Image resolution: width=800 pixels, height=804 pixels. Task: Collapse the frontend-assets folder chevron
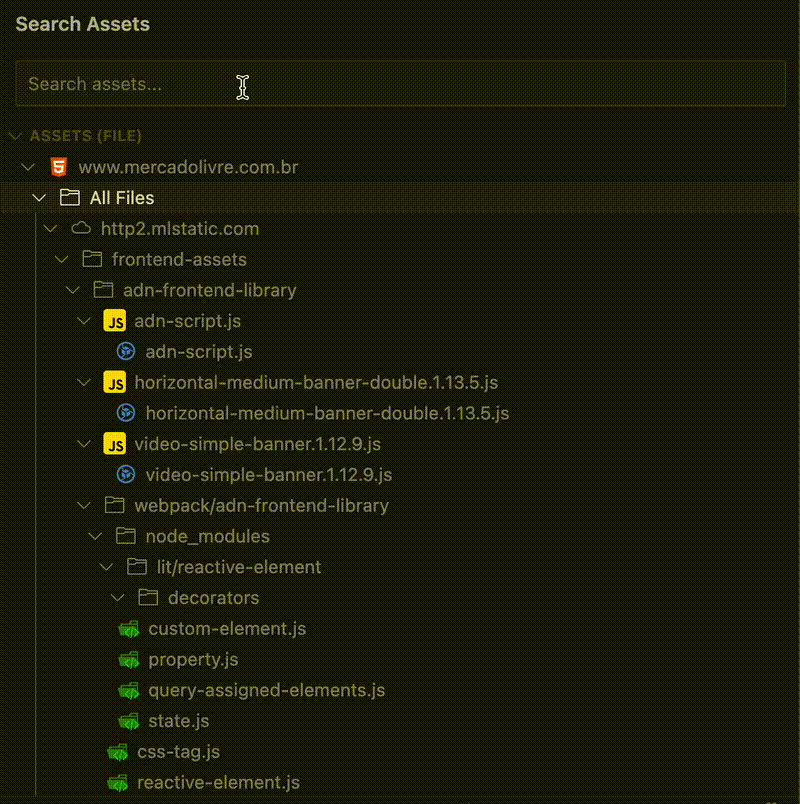(x=62, y=259)
